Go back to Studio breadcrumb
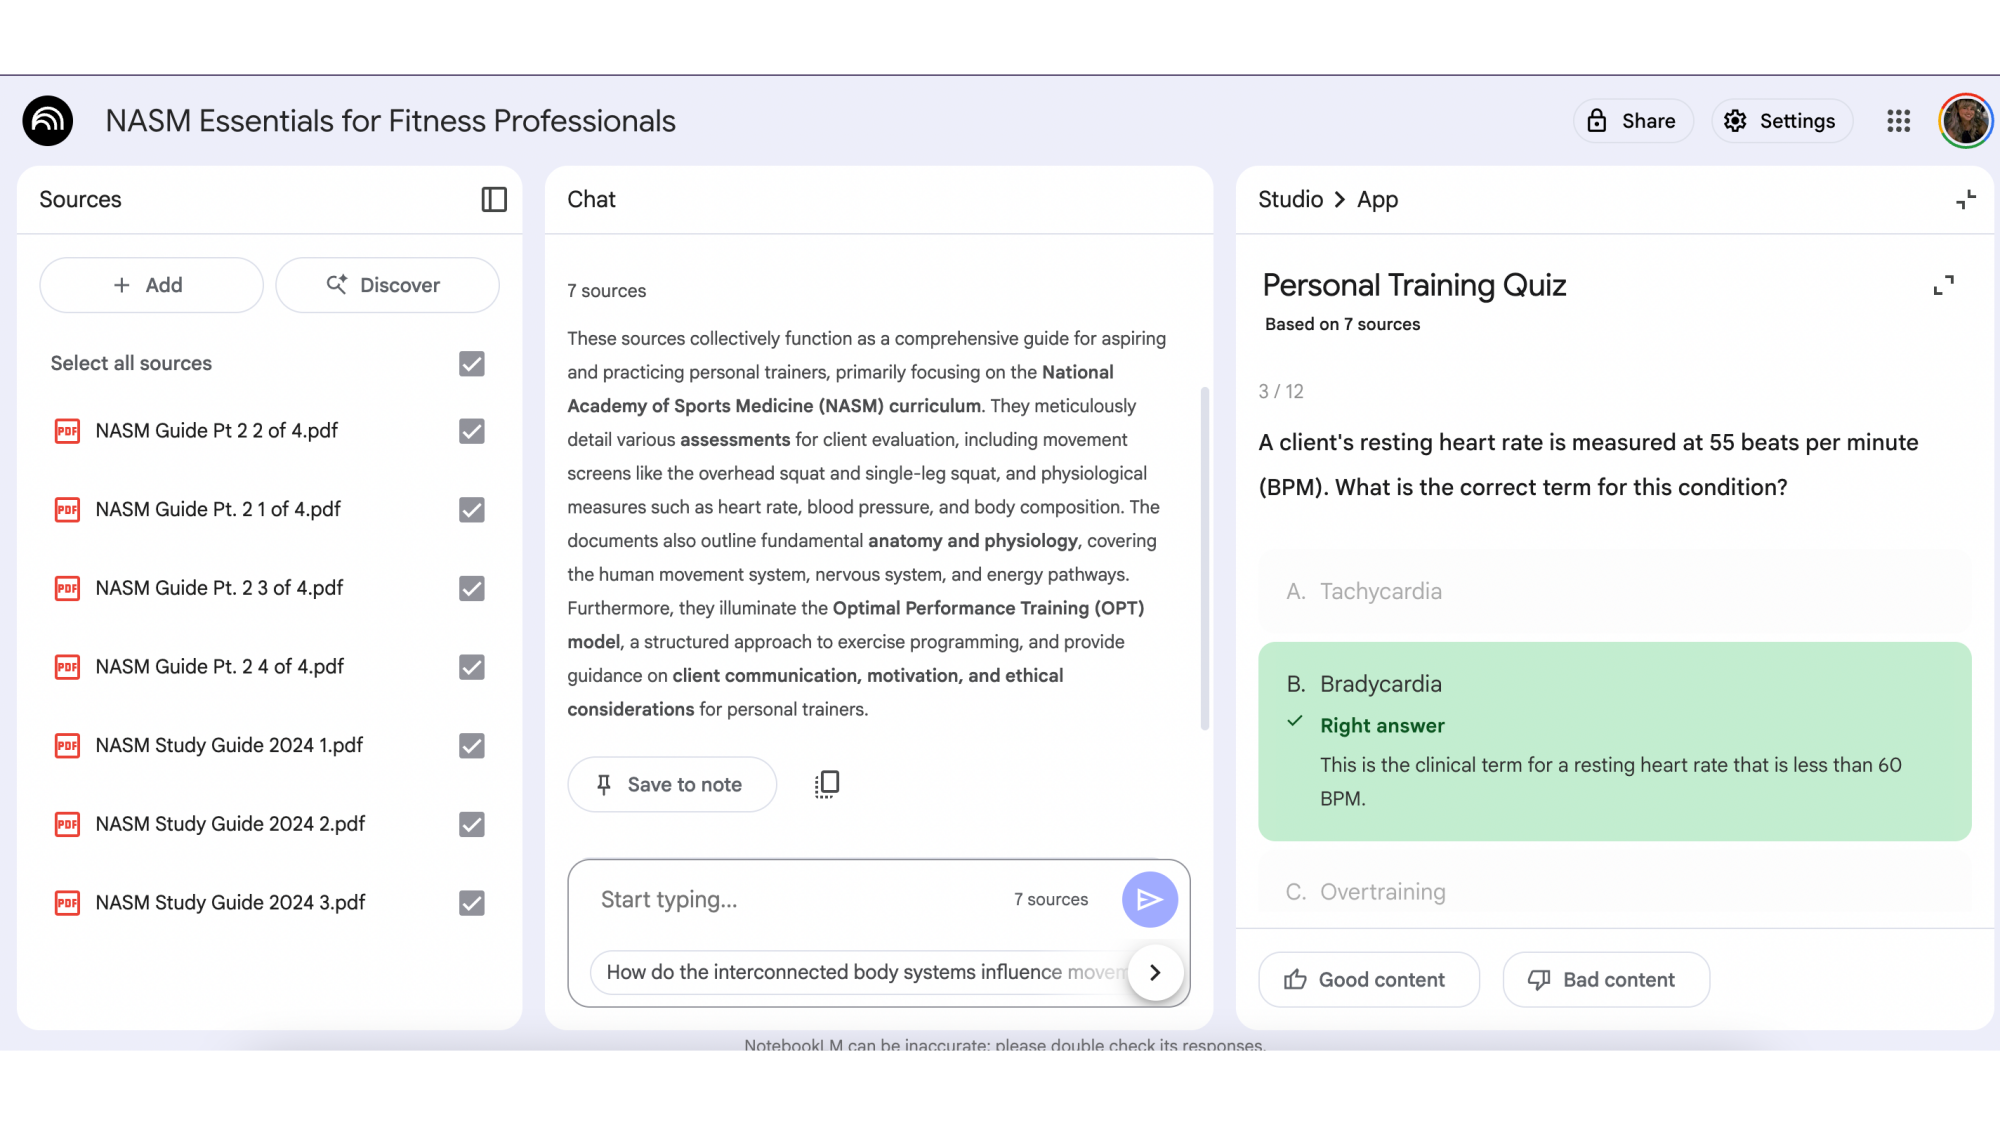 [x=1290, y=199]
